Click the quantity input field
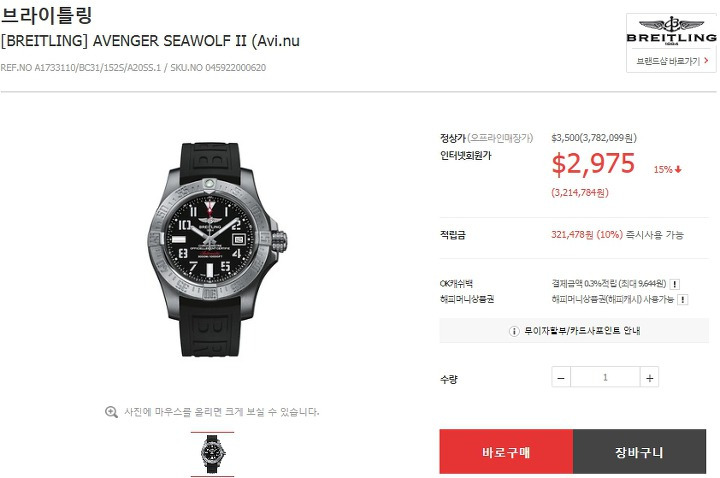 click(605, 377)
